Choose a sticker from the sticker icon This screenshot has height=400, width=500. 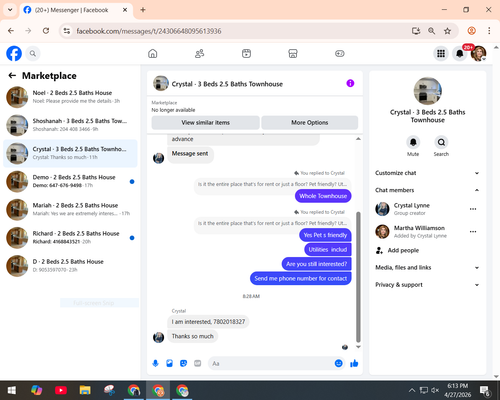[183, 363]
